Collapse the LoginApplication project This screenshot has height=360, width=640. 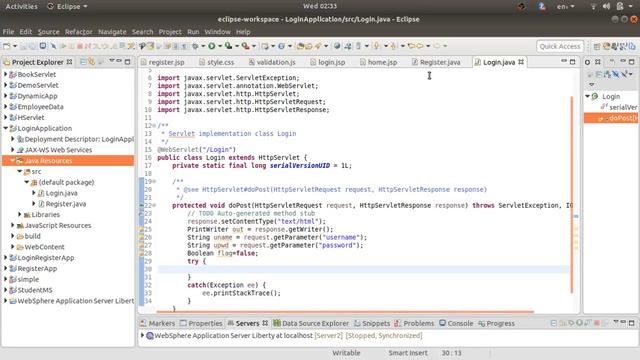point(5,128)
